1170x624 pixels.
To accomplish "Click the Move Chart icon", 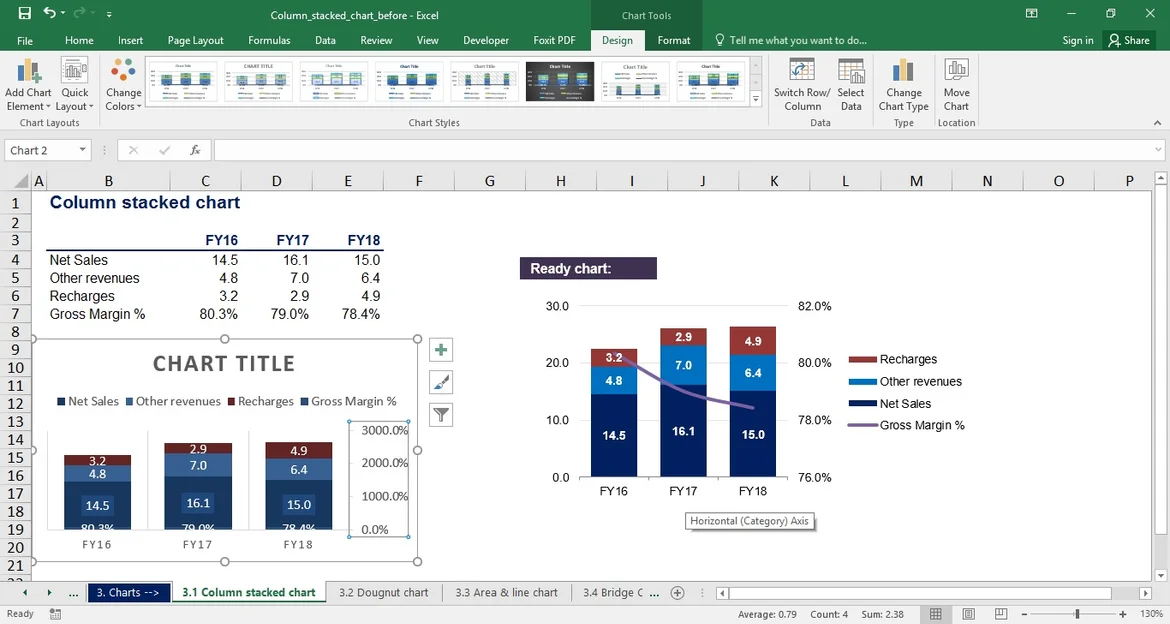I will [956, 71].
